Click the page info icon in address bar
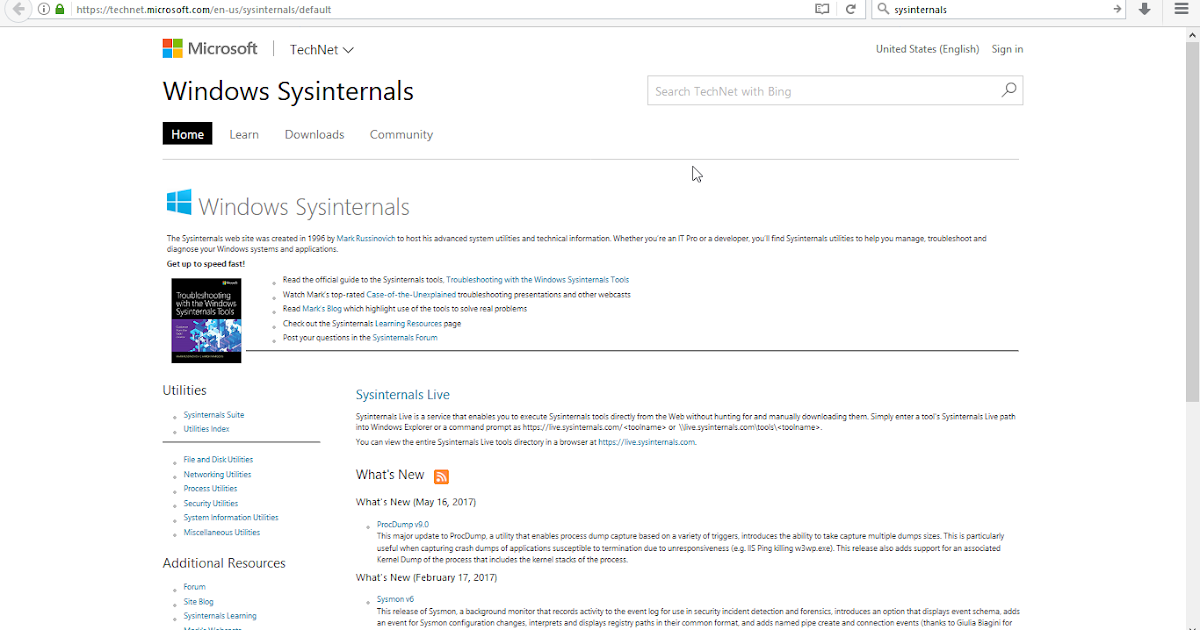1200x630 pixels. coord(44,9)
